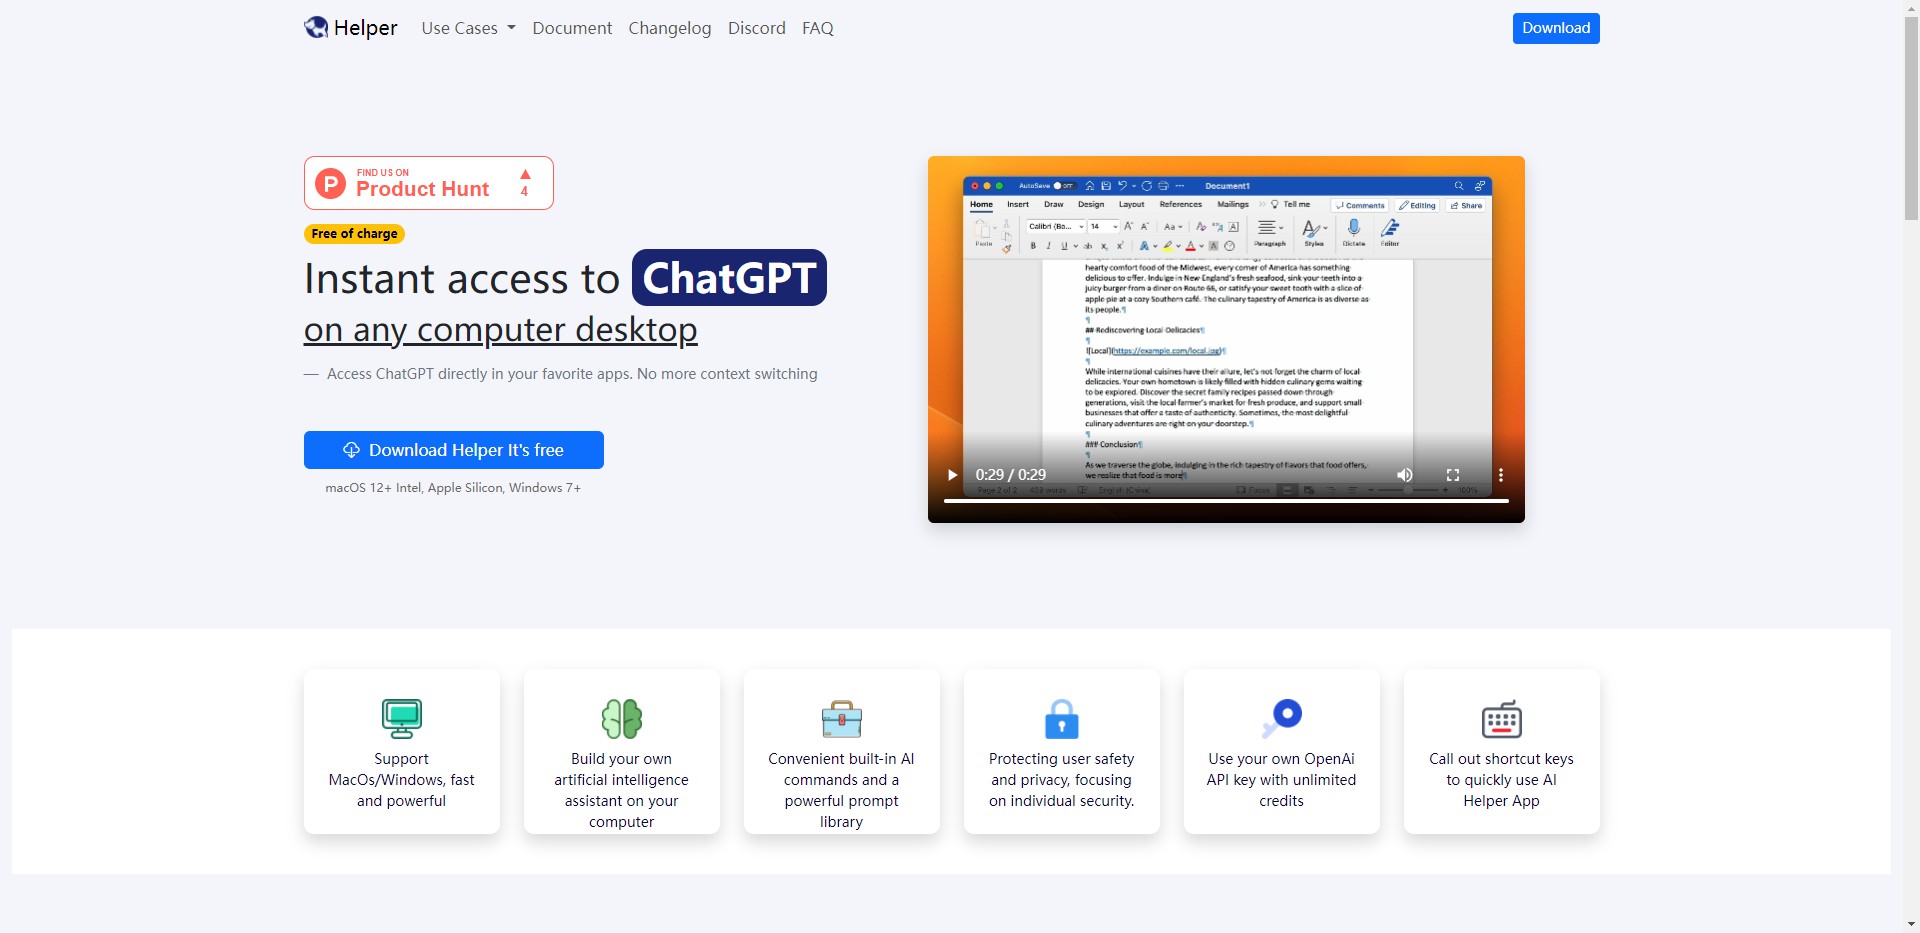Click on any computer desktop heading
Screen dimensions: 1920x933
coord(501,329)
